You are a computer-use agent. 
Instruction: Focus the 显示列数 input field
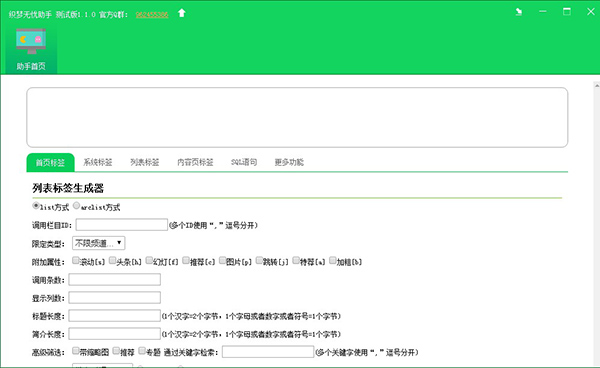114,298
